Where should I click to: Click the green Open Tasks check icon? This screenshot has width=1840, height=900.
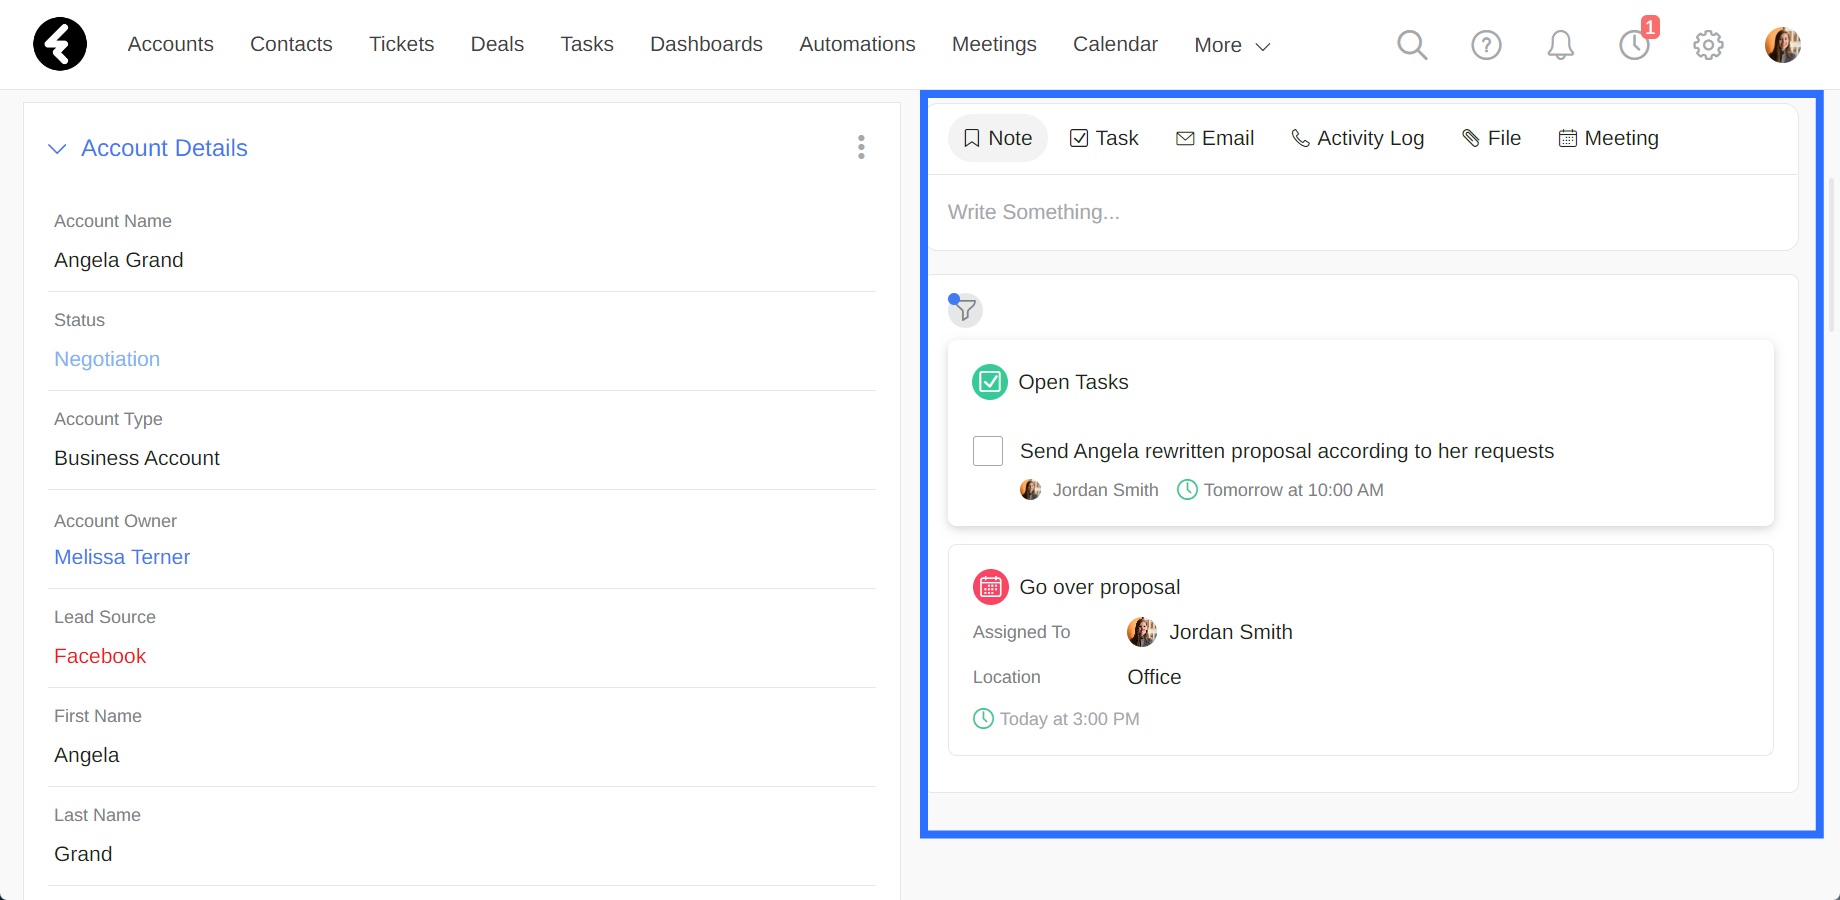(x=990, y=382)
